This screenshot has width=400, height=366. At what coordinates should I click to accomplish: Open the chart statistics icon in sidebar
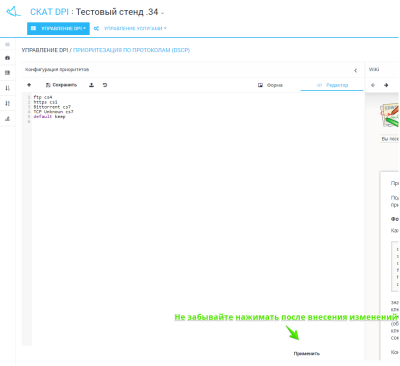coord(8,119)
